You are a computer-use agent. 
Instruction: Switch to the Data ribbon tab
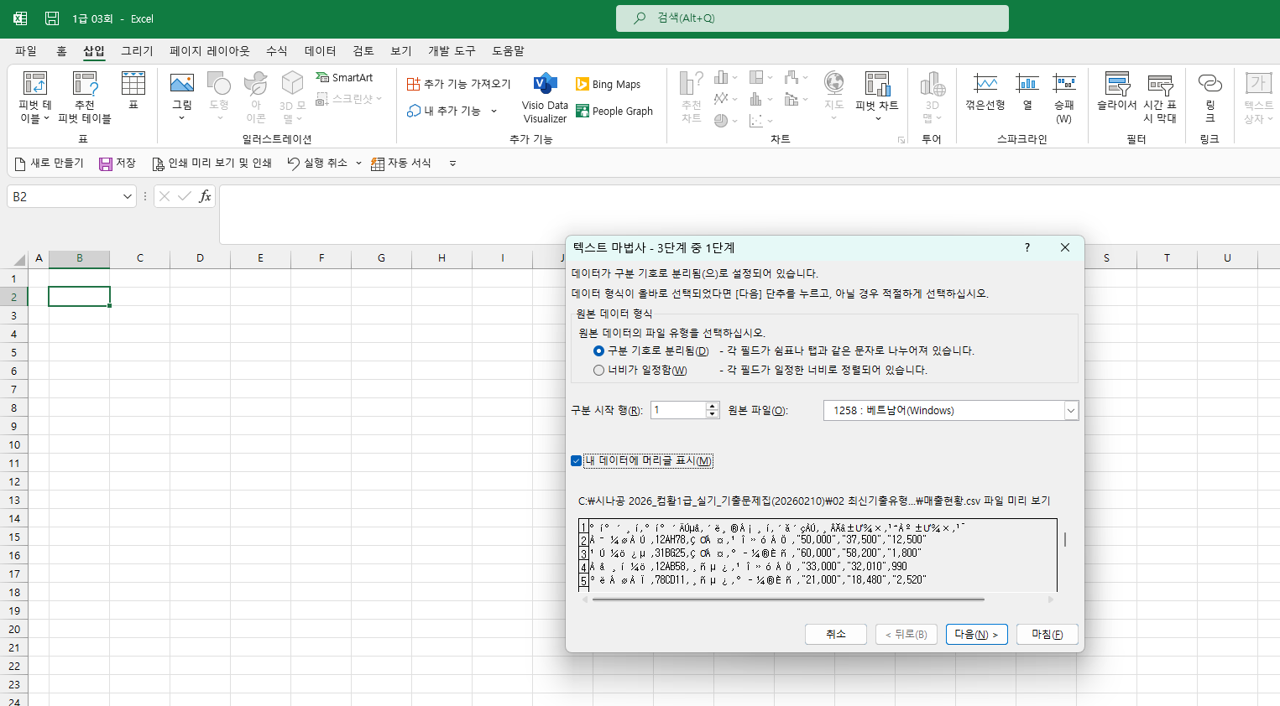click(x=320, y=51)
